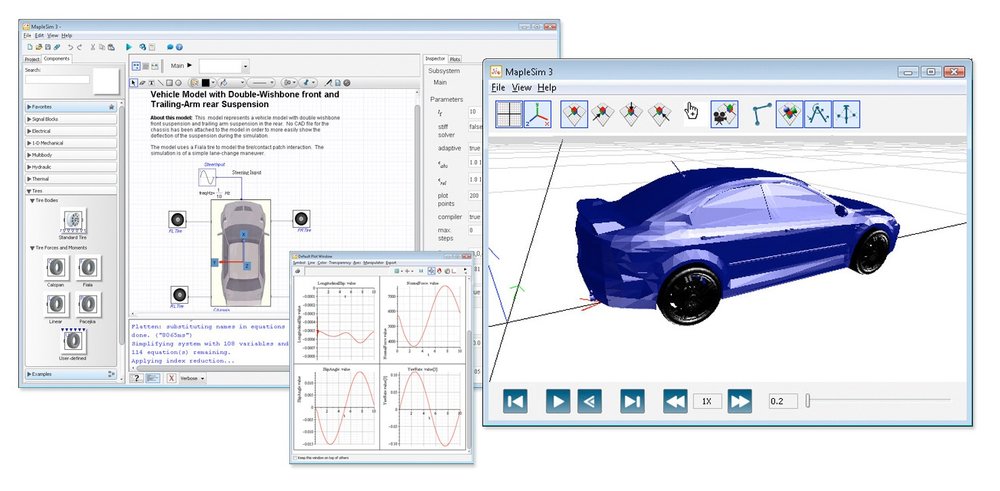Expand the Signal Blocks palette
This screenshot has width=1000, height=491.
(70, 119)
